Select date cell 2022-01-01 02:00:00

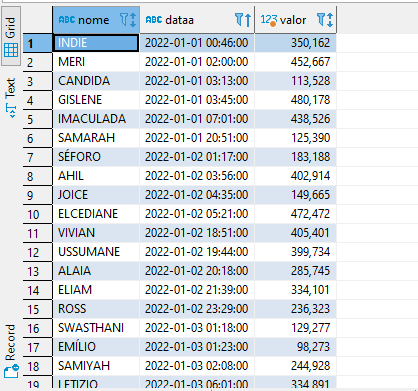click(197, 62)
